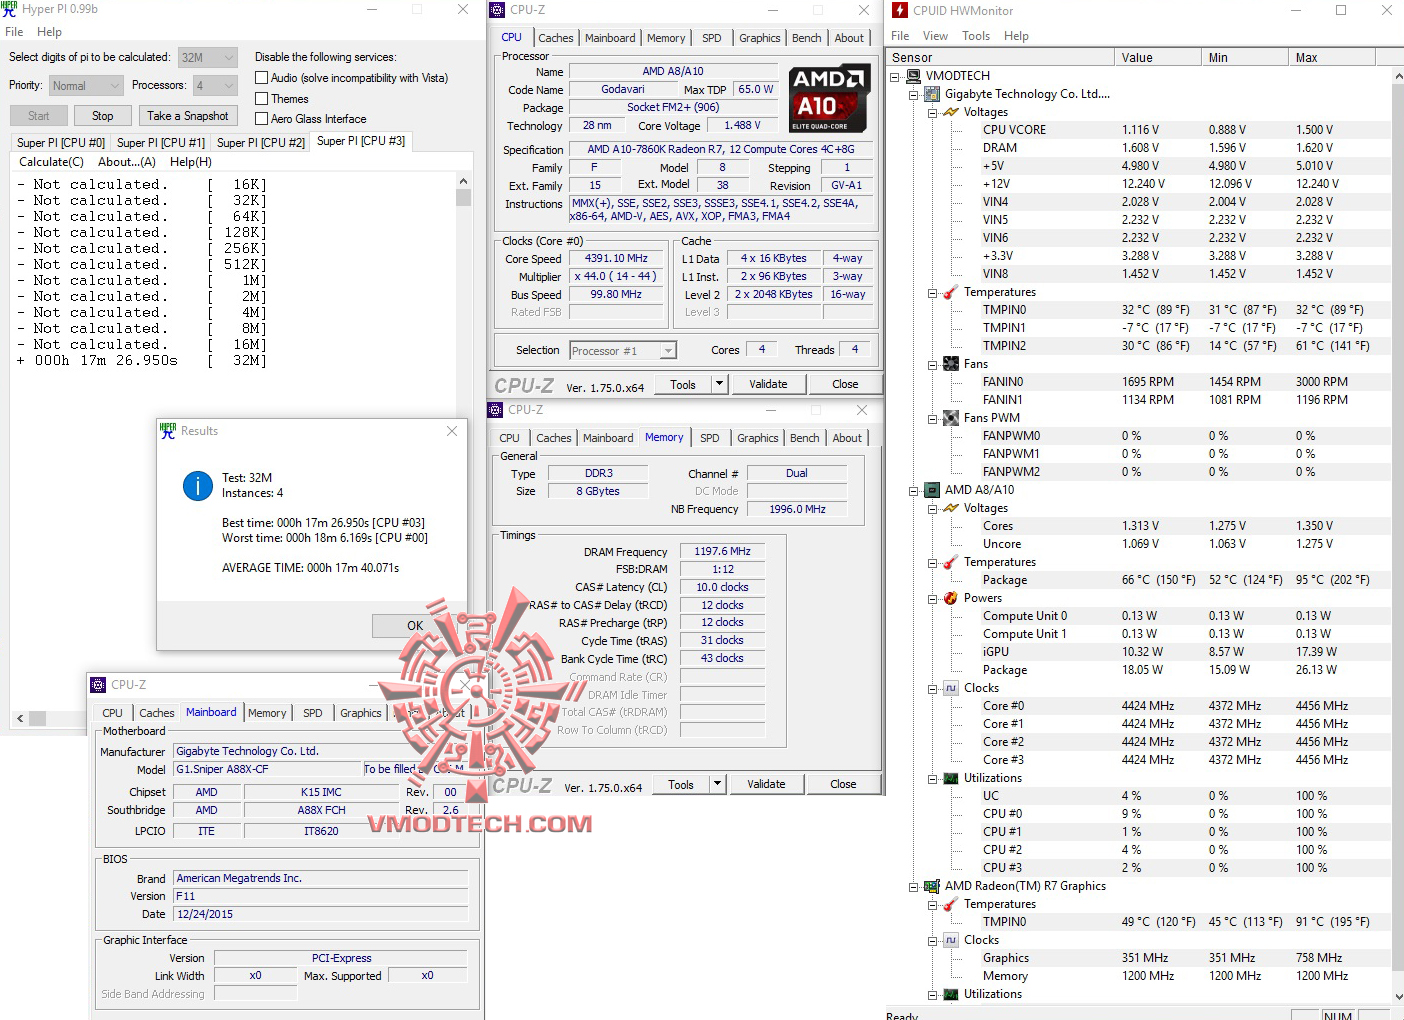Click the Hyper PI title bar icon
1404x1020 pixels.
tap(9, 9)
